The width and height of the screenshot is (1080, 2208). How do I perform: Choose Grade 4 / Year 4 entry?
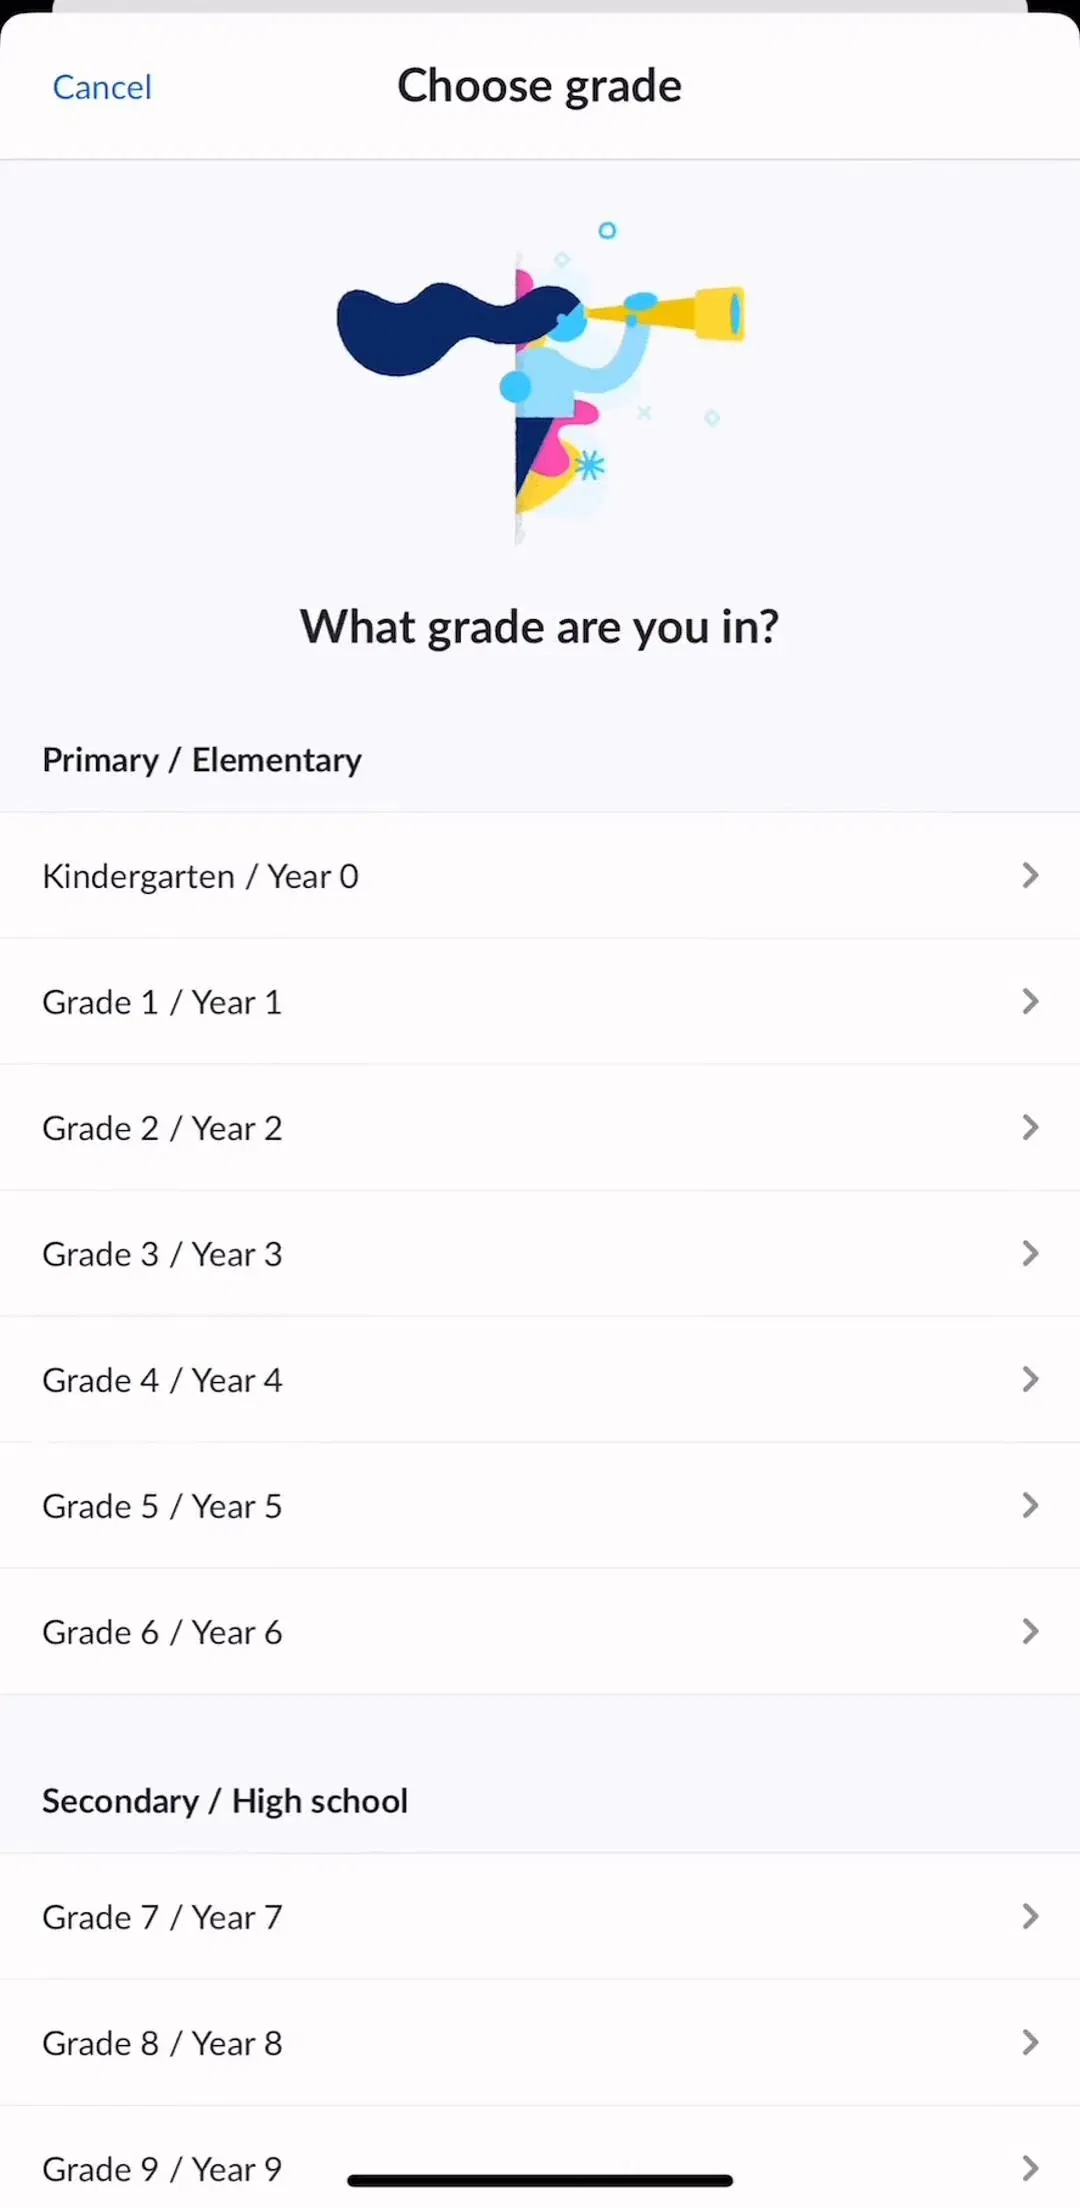click(540, 1380)
